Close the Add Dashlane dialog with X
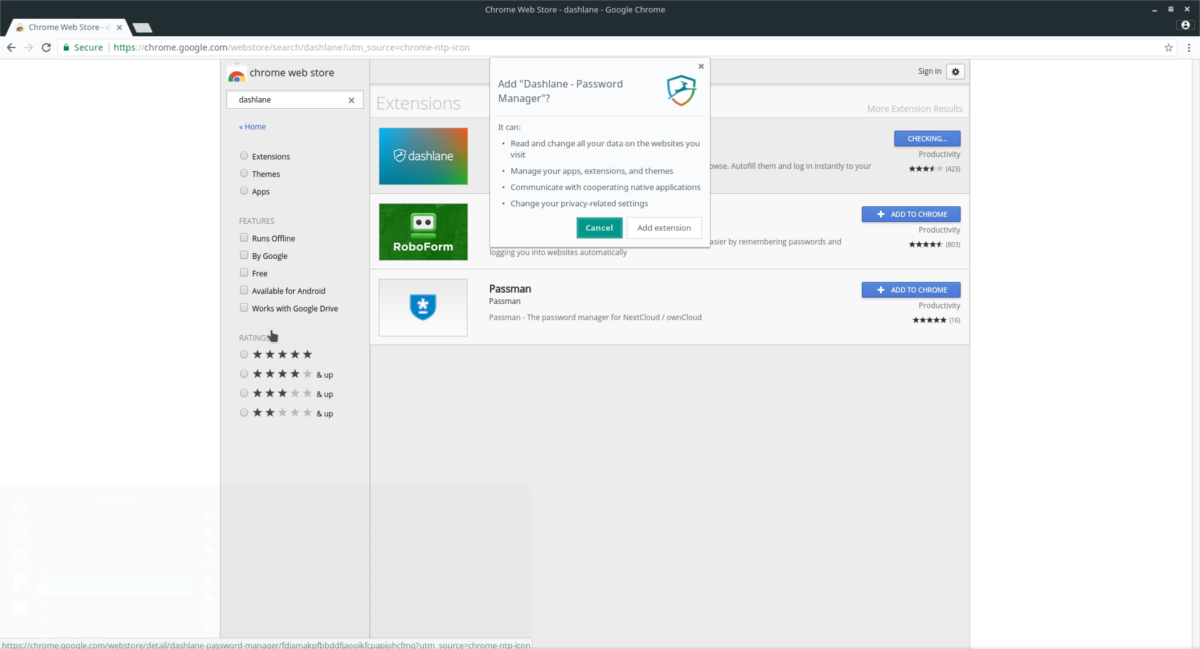 click(x=701, y=66)
